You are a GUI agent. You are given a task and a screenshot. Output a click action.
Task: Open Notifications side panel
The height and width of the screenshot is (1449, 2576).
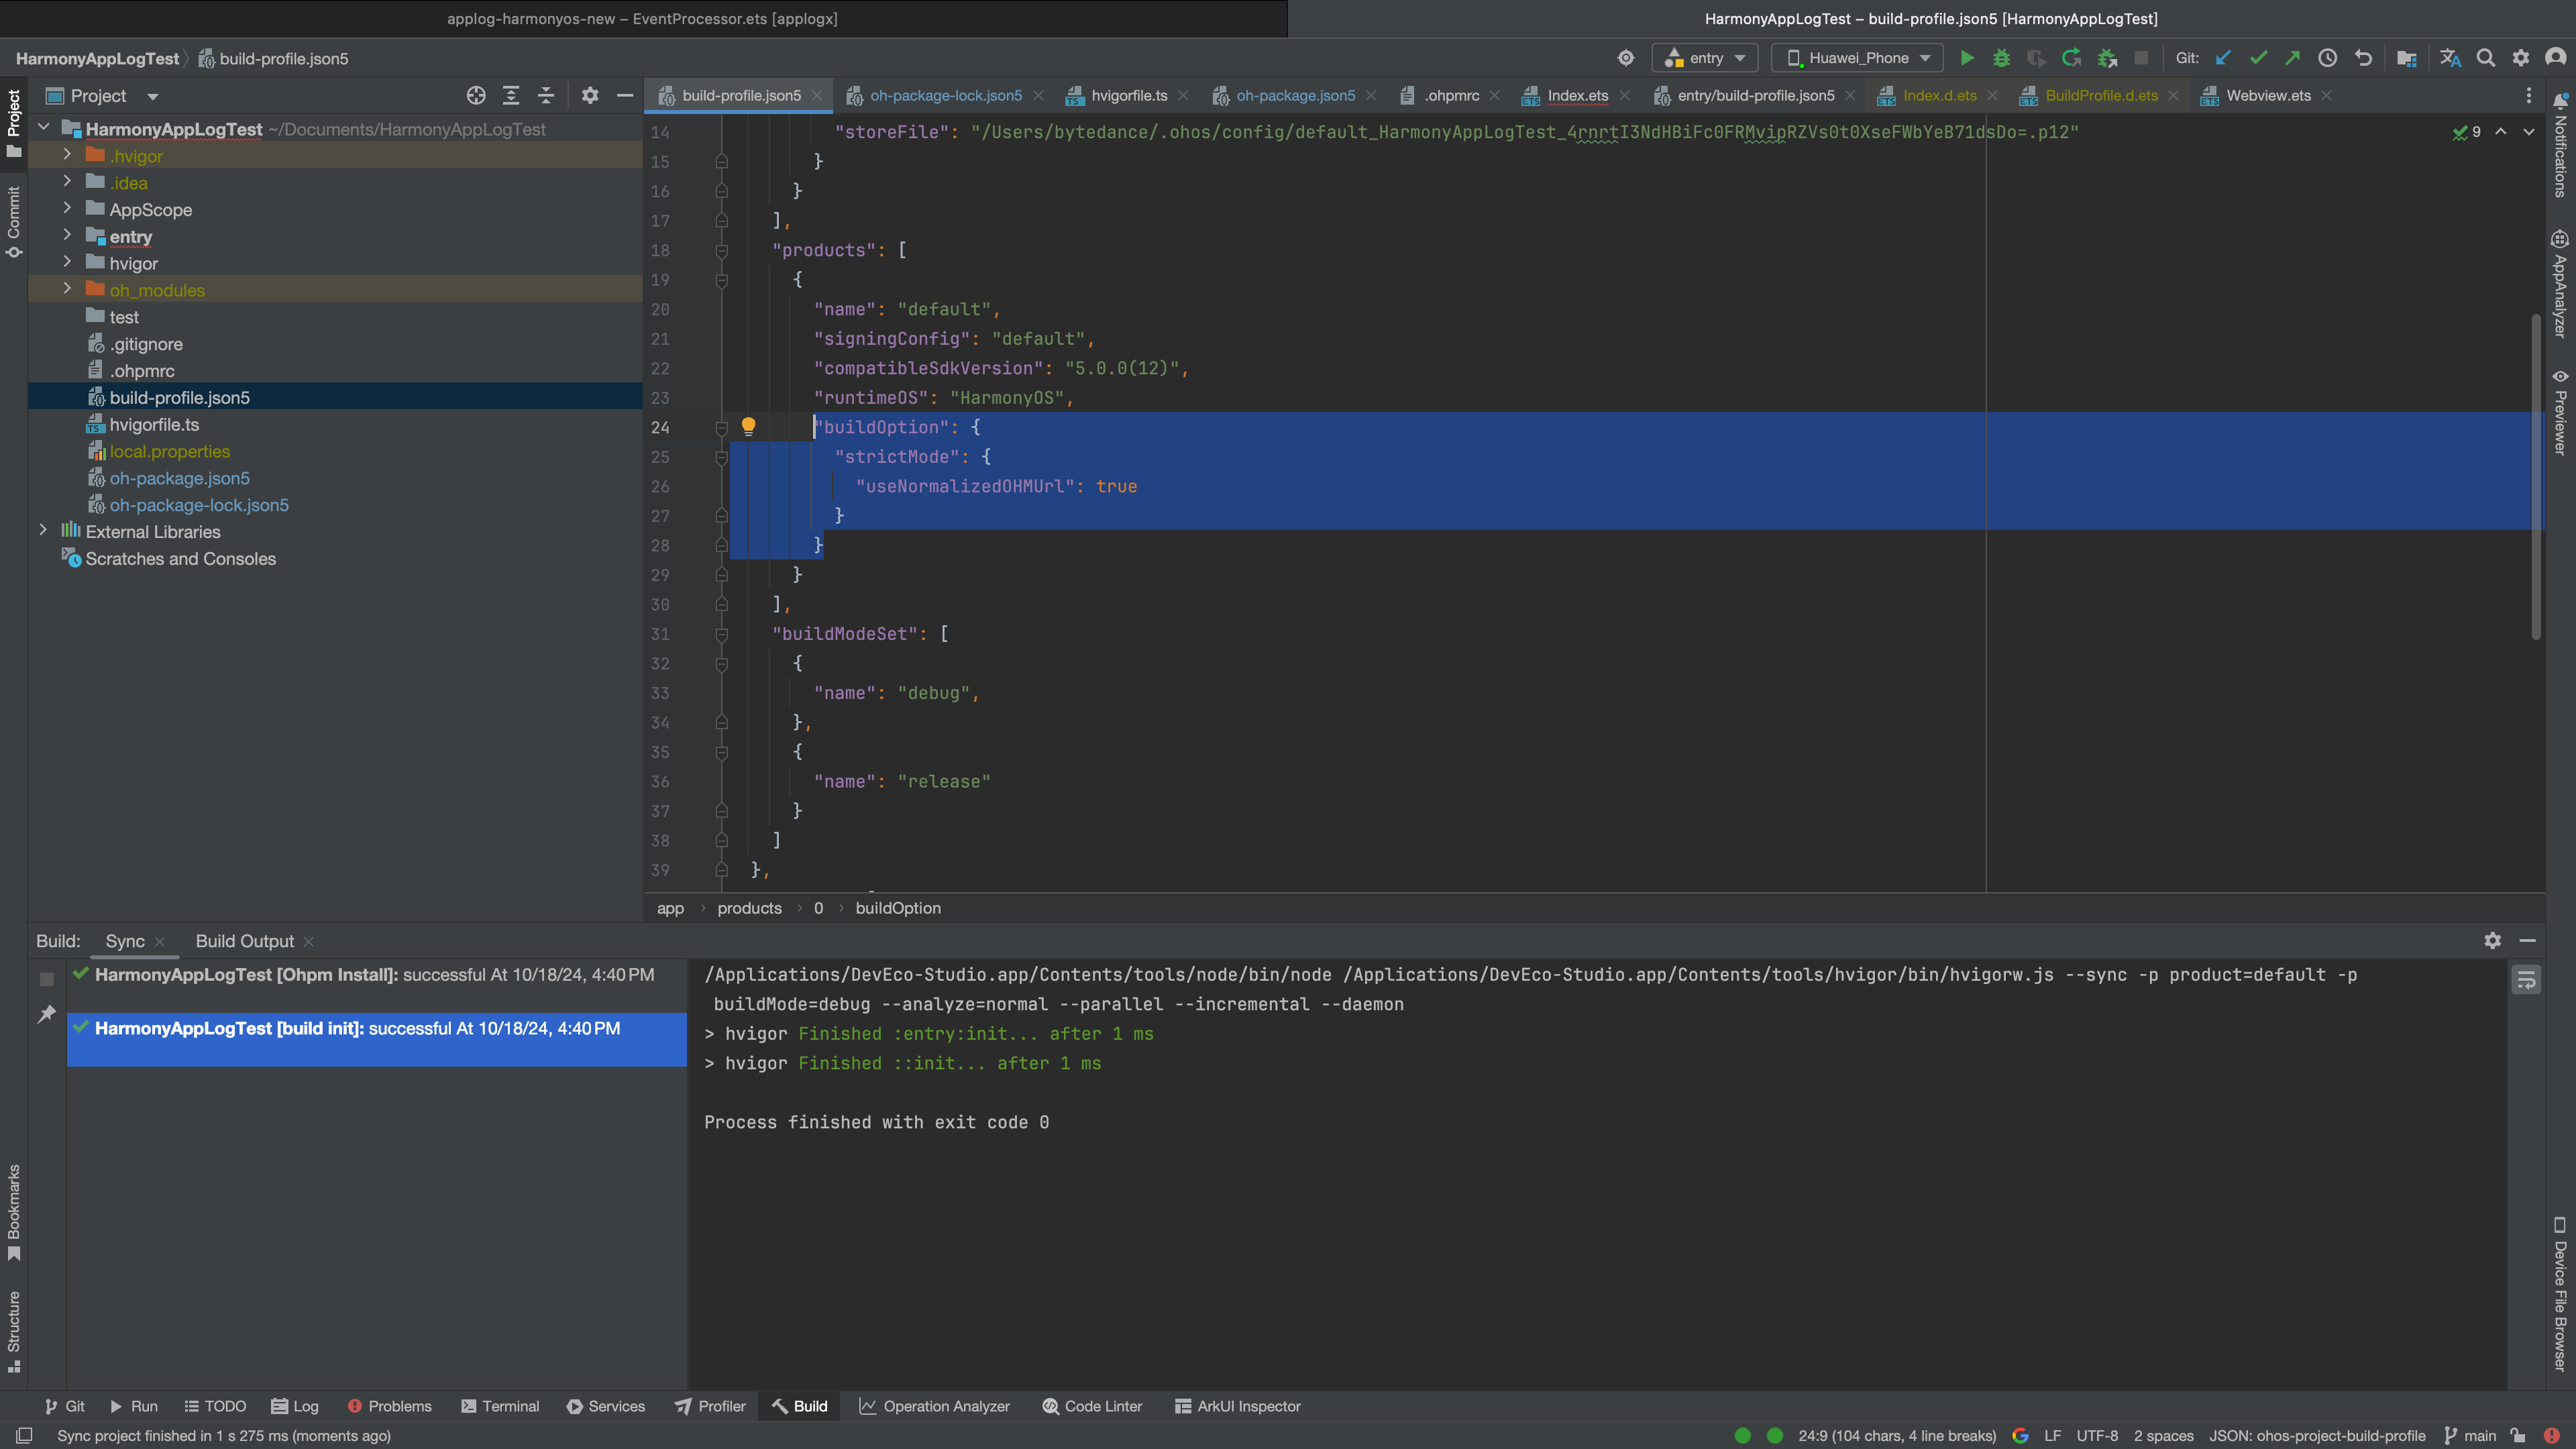(x=2561, y=145)
